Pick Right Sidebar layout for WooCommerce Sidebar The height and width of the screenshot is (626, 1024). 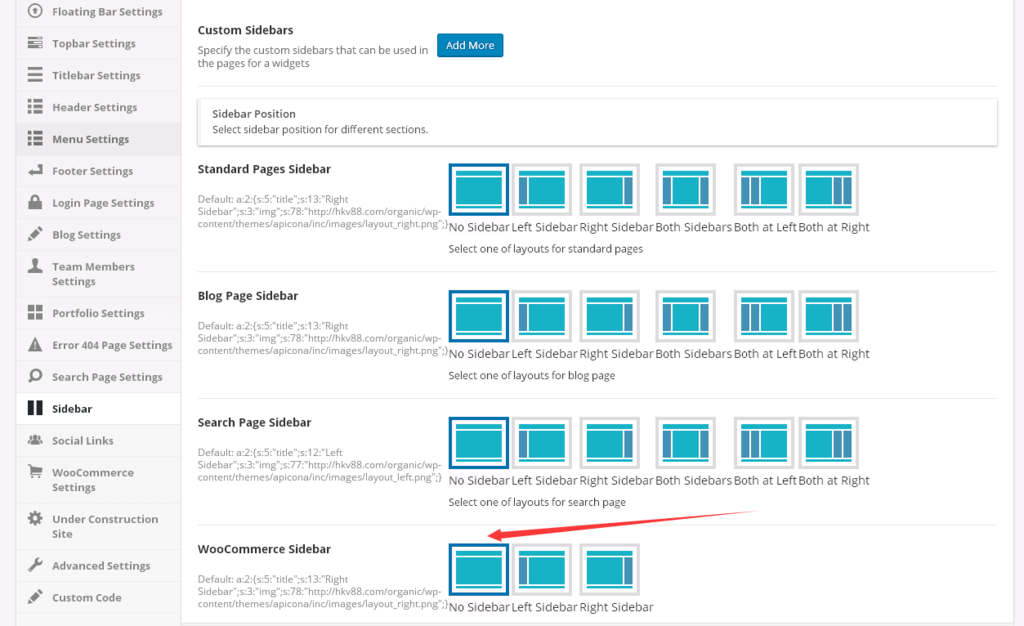point(609,570)
